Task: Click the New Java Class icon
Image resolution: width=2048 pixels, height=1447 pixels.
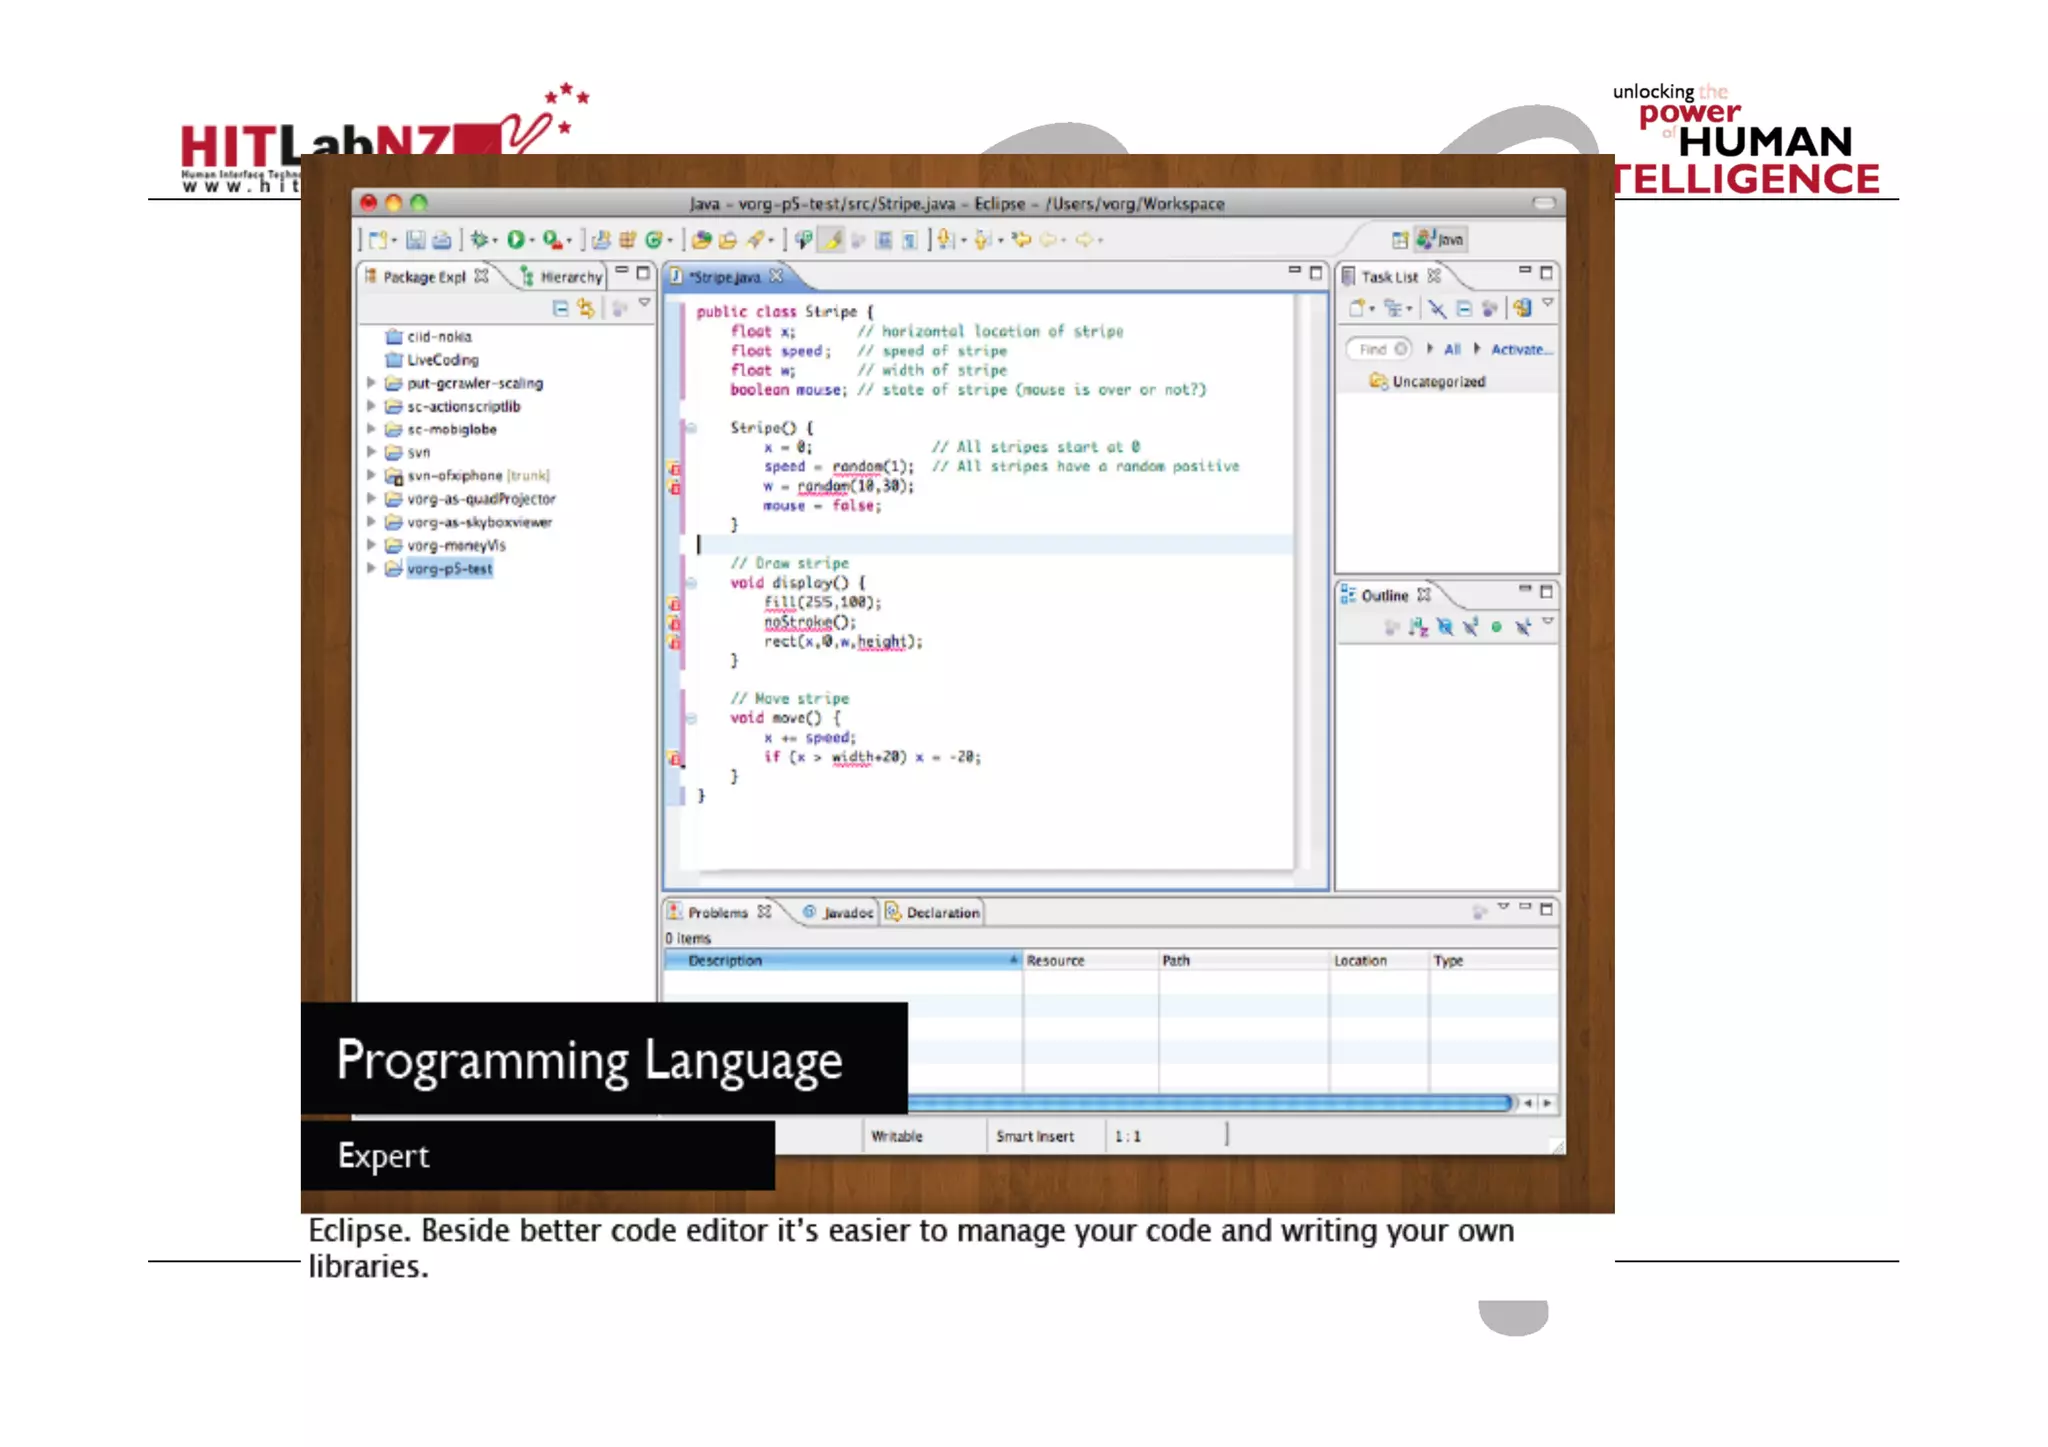Action: coord(654,240)
